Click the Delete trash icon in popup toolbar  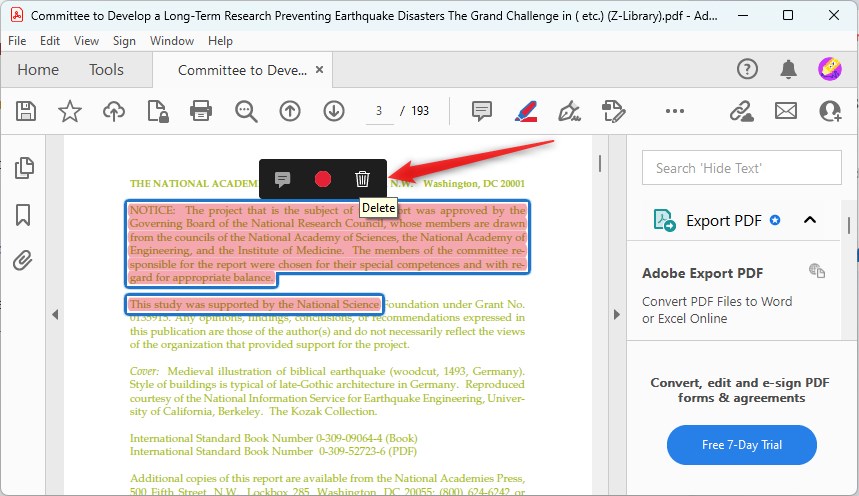pyautogui.click(x=362, y=179)
